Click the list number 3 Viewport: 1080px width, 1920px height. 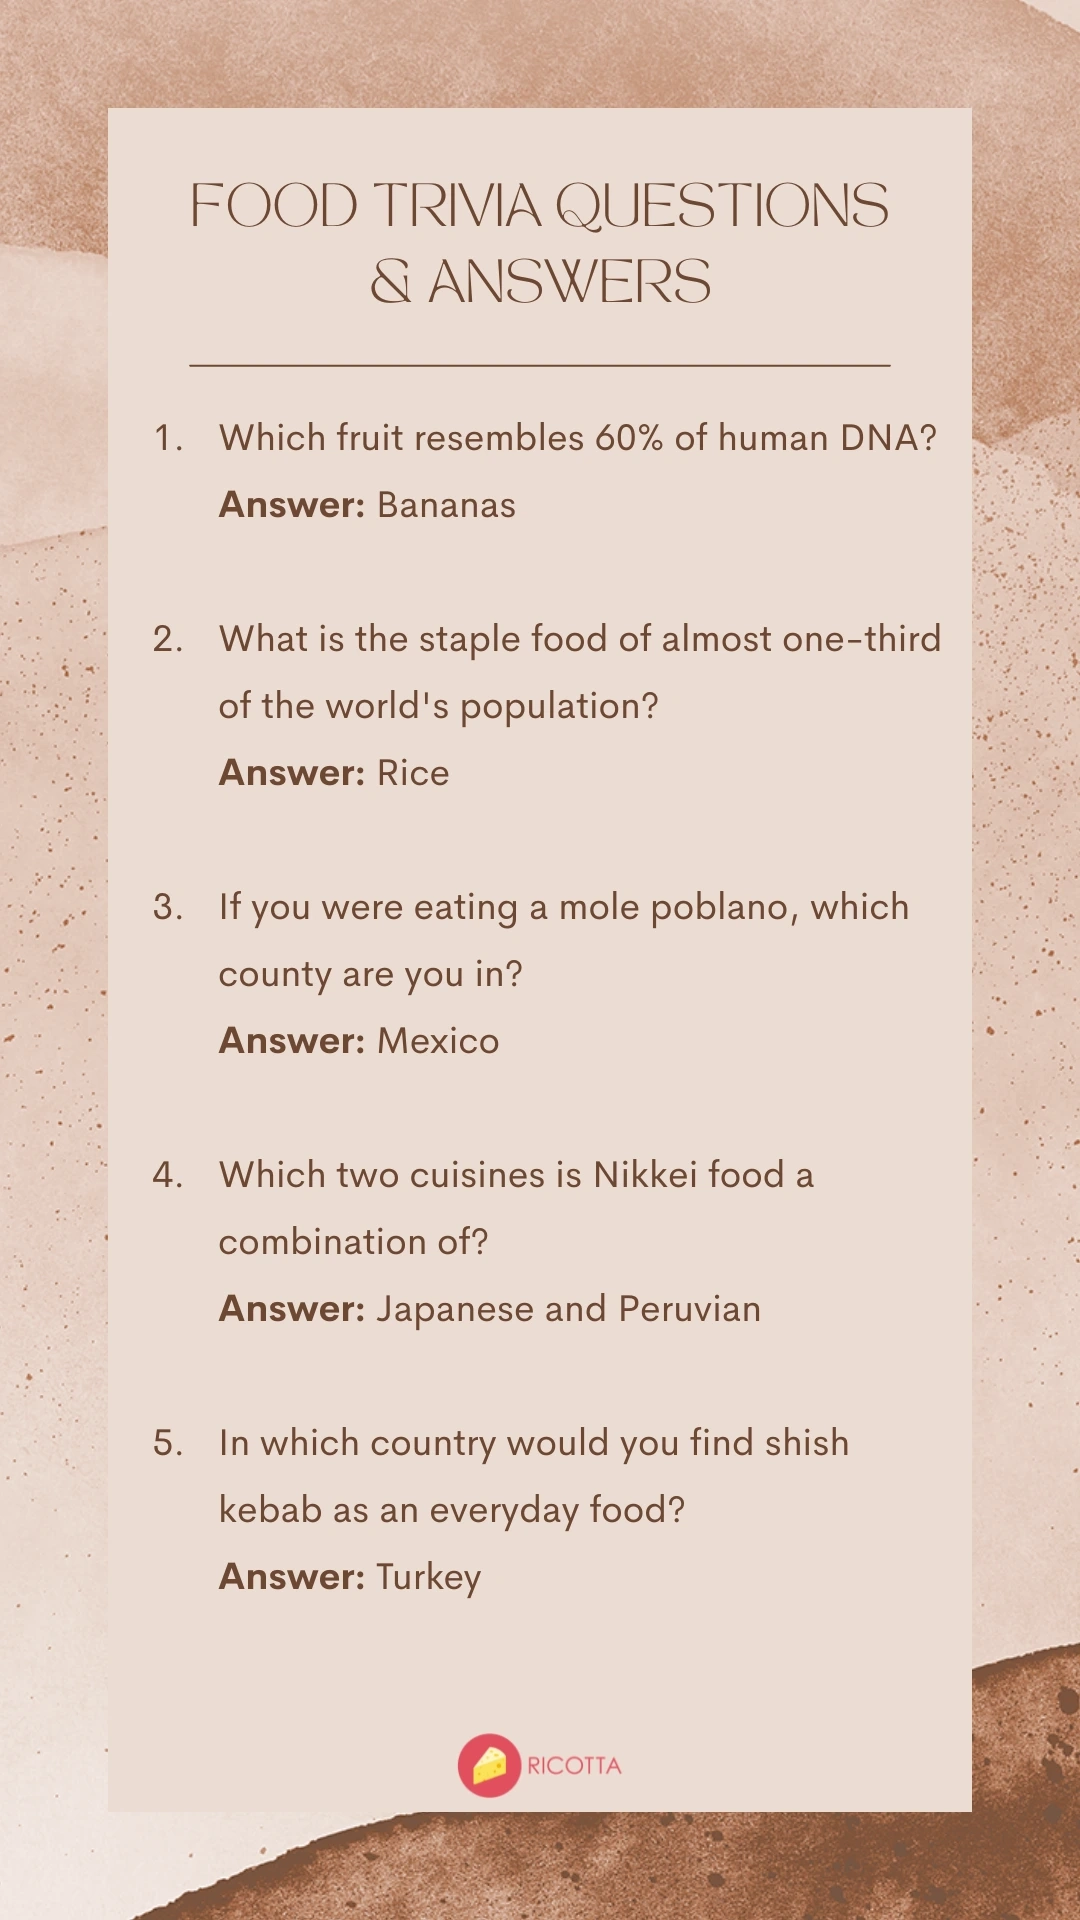click(x=168, y=907)
